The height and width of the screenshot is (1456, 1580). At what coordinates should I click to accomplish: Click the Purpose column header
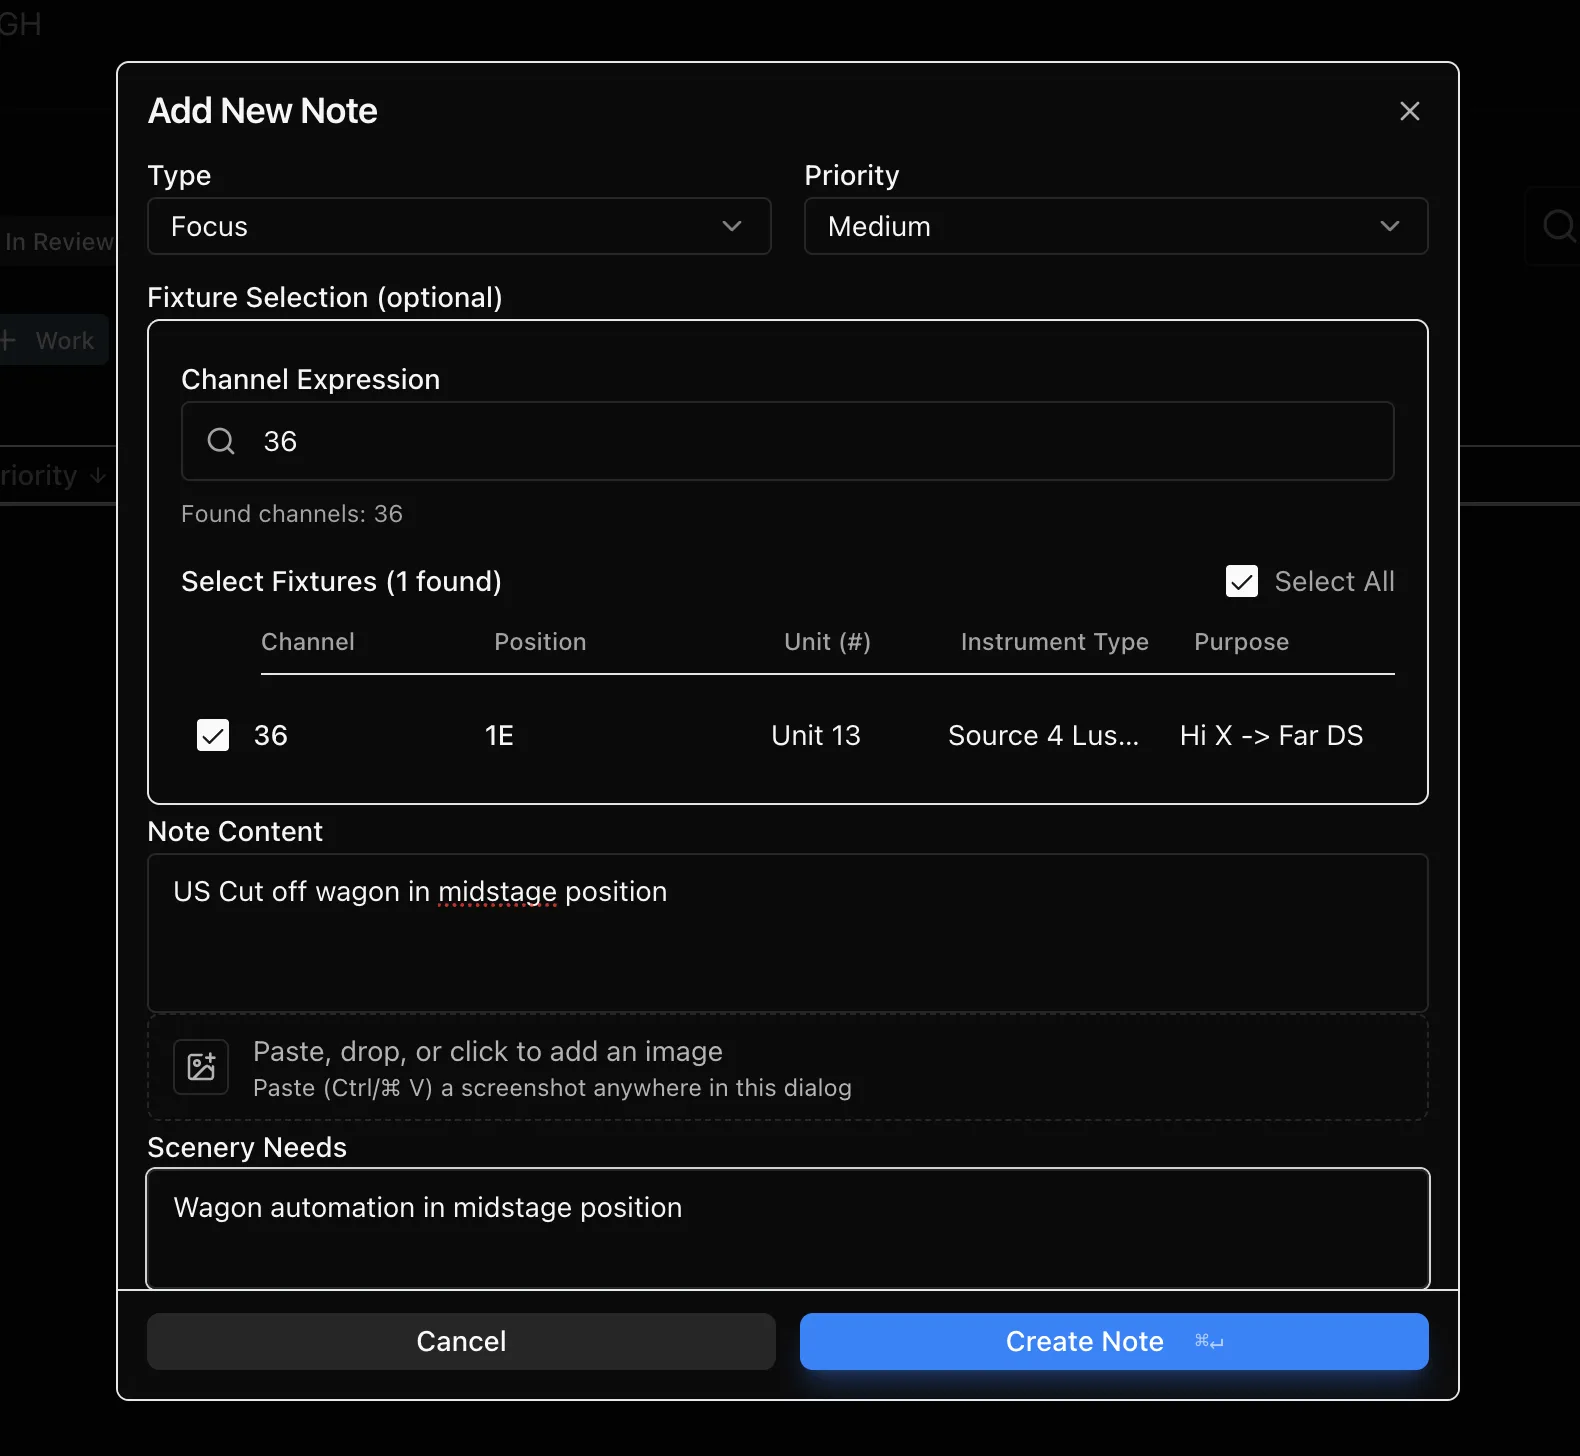click(x=1241, y=642)
